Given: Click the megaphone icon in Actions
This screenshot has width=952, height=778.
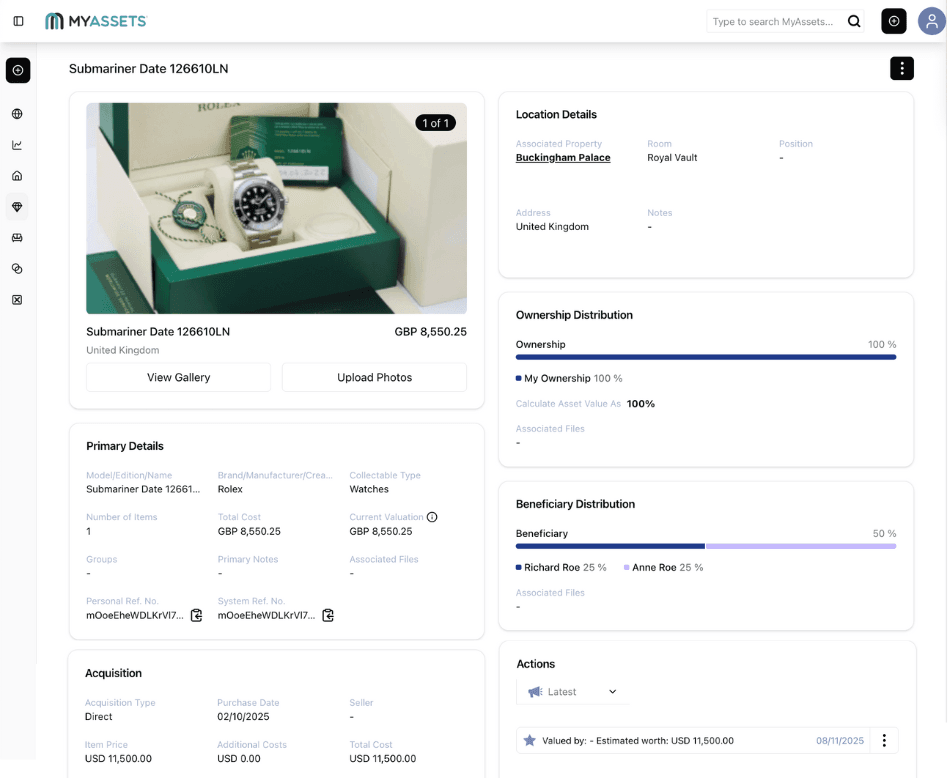Looking at the screenshot, I should [535, 692].
